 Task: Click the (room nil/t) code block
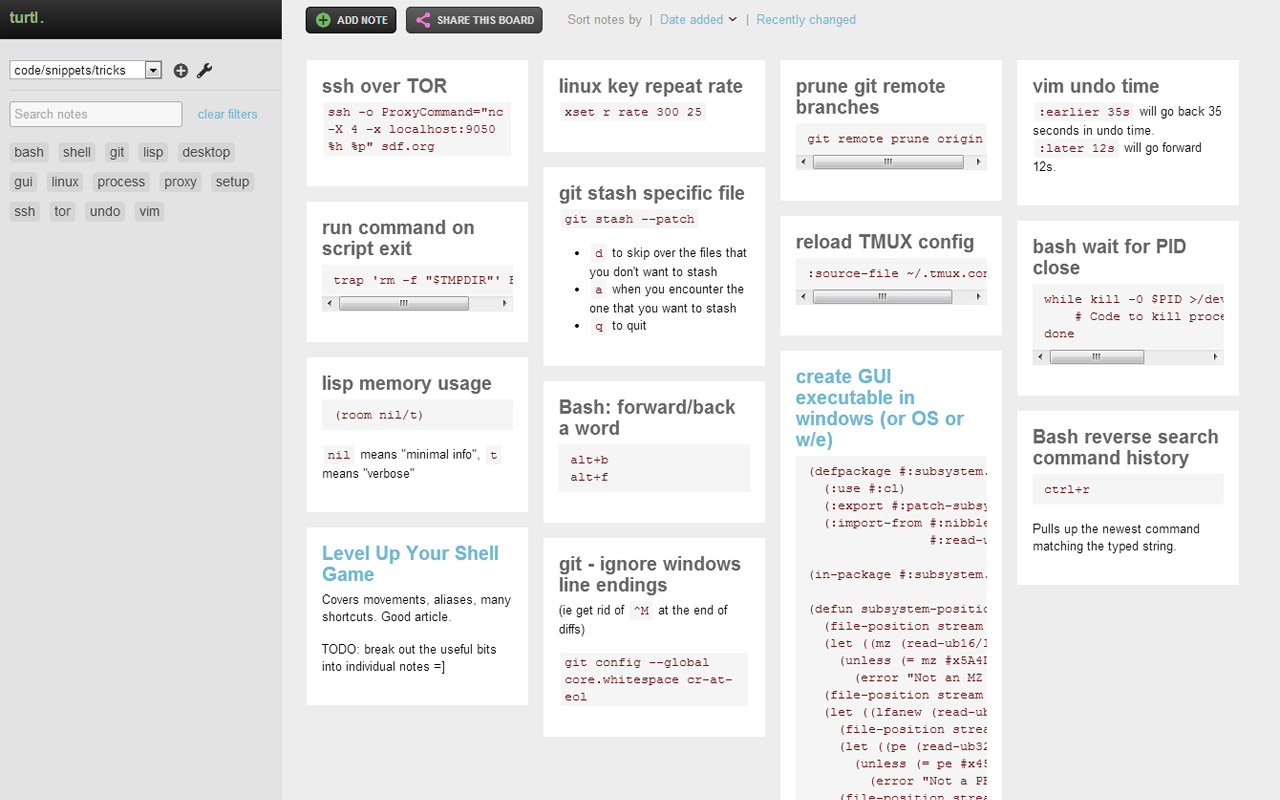pyautogui.click(x=417, y=415)
